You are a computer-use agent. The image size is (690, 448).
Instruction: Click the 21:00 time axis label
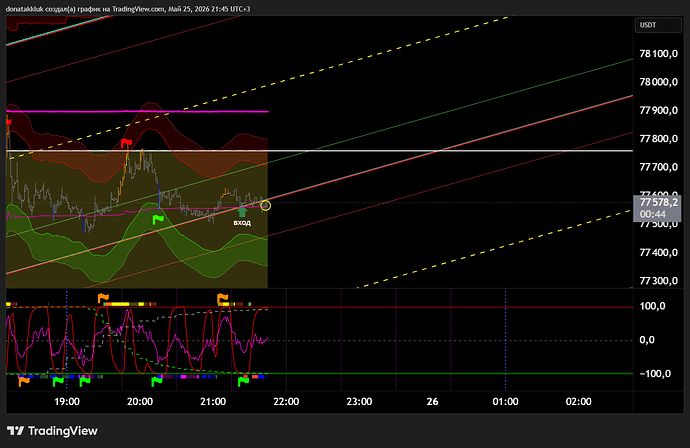coord(213,401)
